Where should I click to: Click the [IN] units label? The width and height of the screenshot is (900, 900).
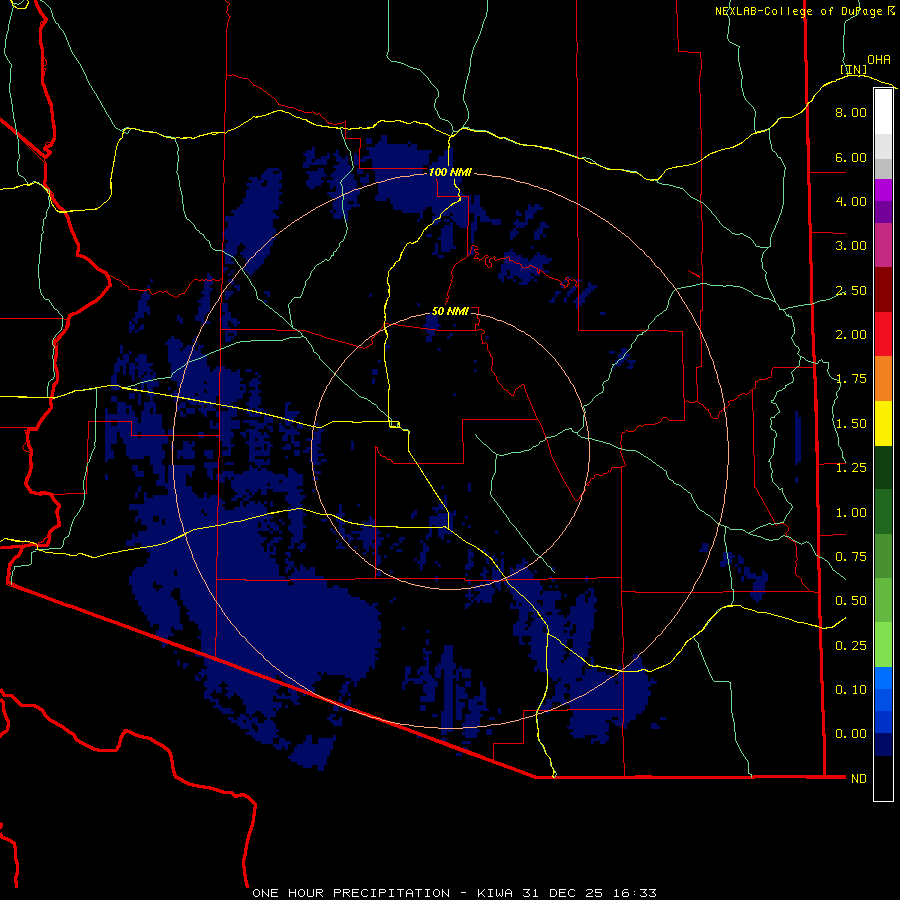854,69
